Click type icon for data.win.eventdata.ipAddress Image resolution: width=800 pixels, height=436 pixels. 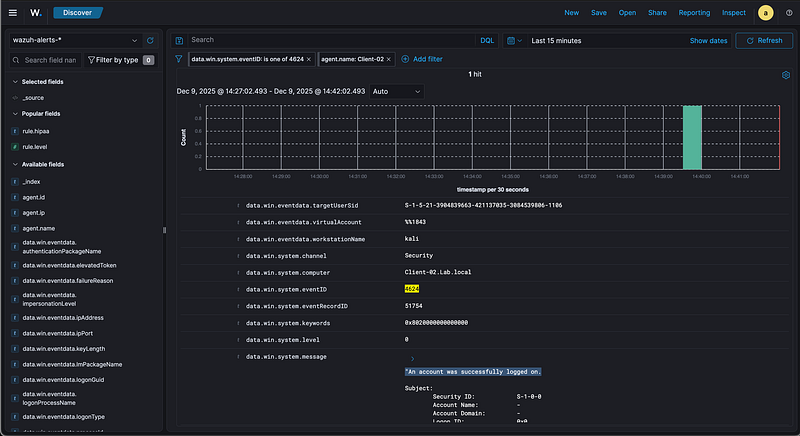[15, 318]
